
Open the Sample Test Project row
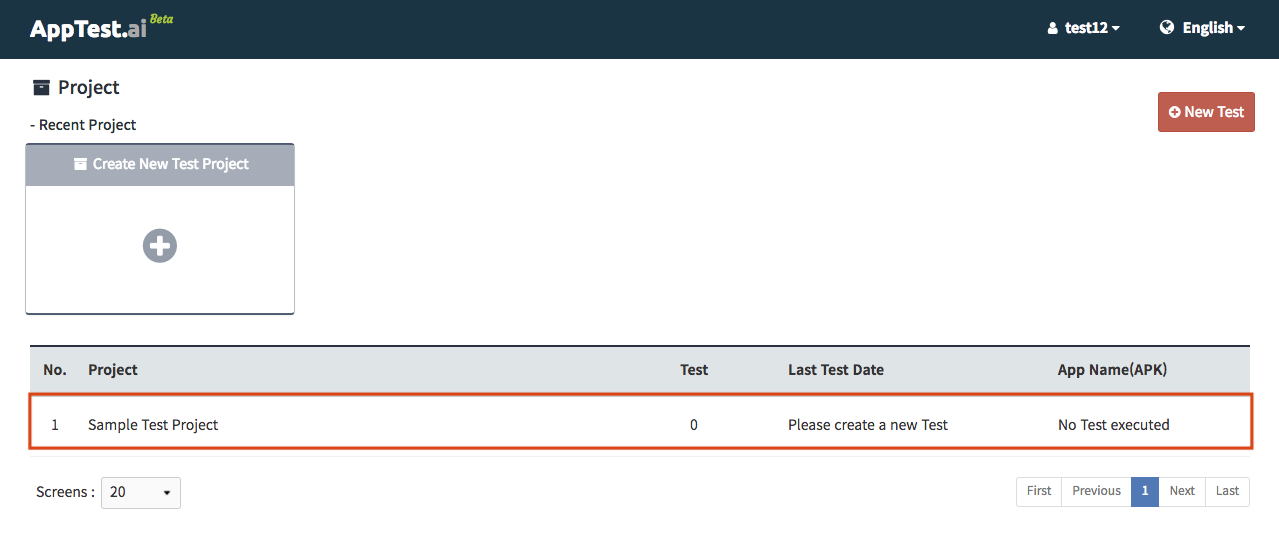click(x=640, y=424)
